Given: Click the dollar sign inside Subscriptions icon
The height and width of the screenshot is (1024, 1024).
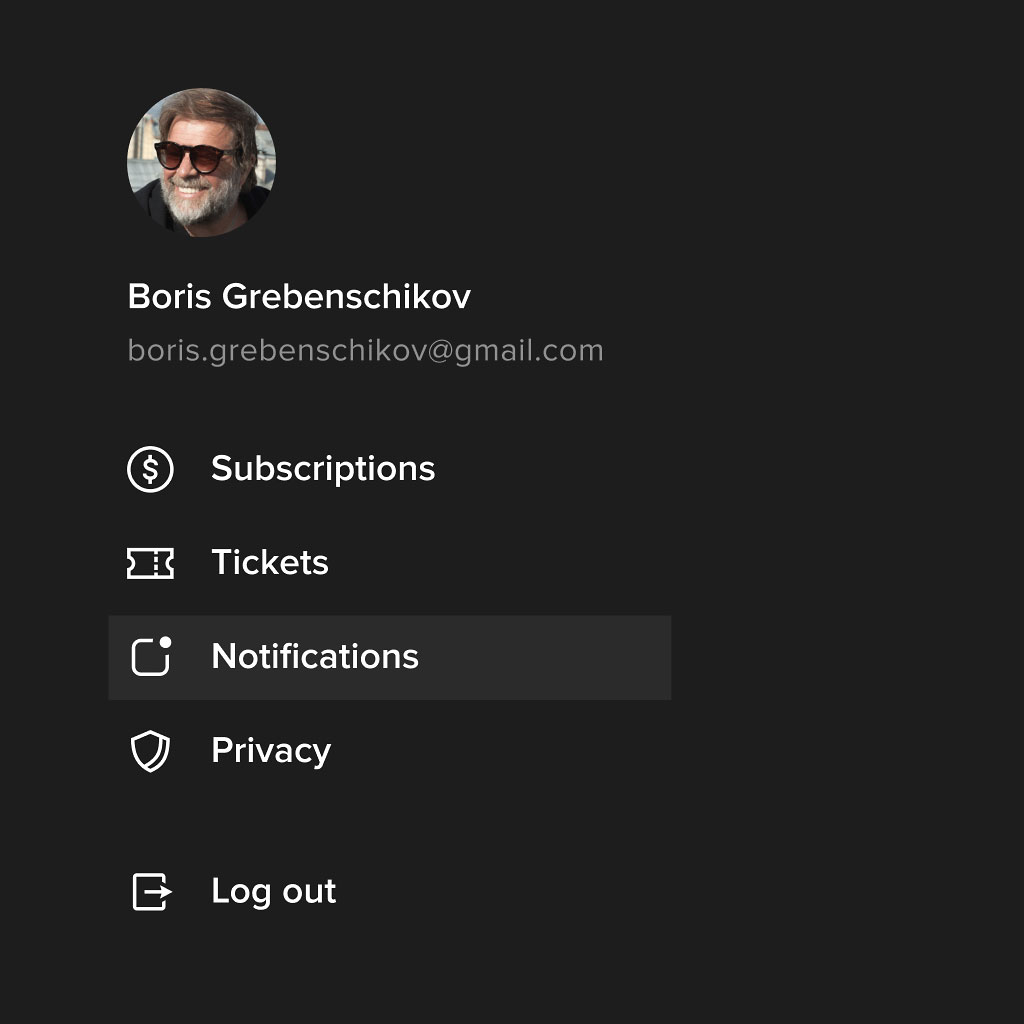Looking at the screenshot, I should pyautogui.click(x=150, y=469).
